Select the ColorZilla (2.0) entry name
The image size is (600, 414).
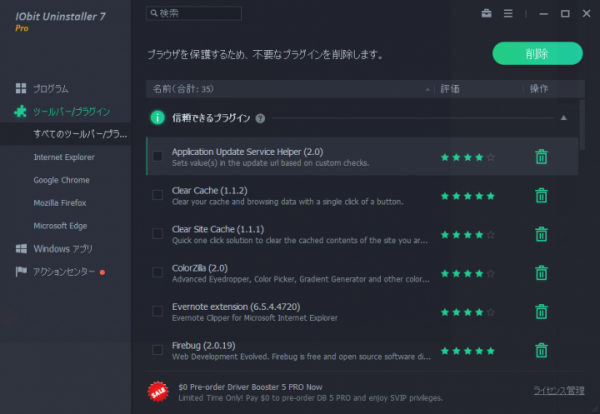(x=200, y=268)
